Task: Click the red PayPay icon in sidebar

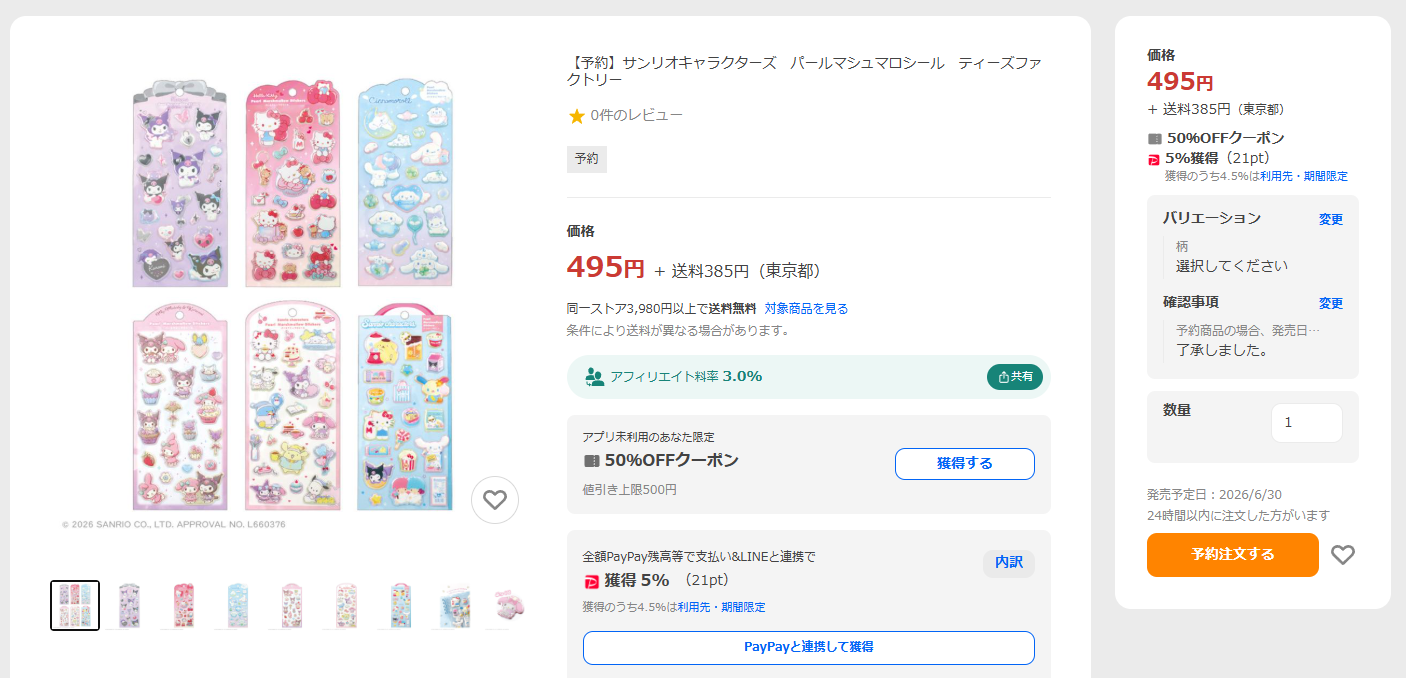Action: click(1154, 158)
